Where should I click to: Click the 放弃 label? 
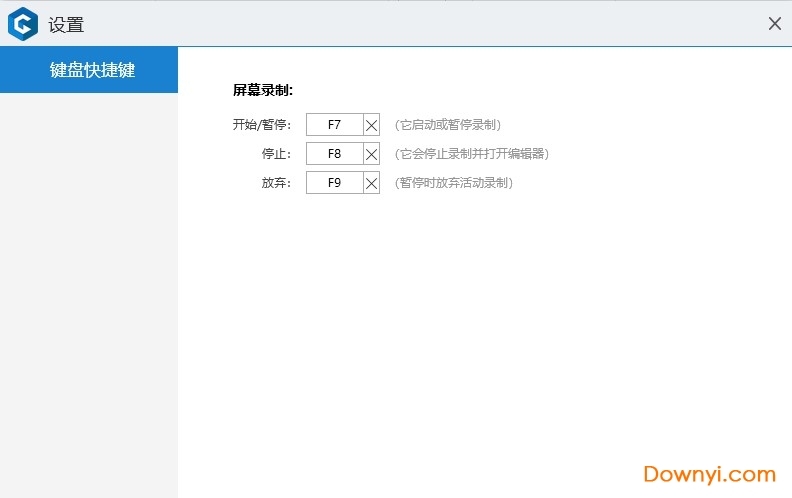click(x=276, y=183)
